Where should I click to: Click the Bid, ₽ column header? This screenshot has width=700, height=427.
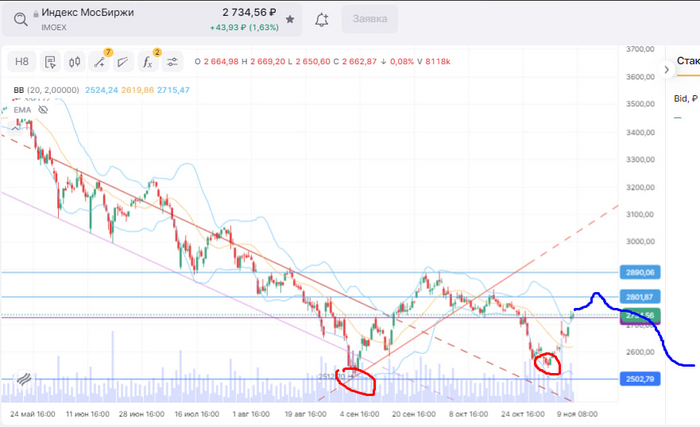686,99
